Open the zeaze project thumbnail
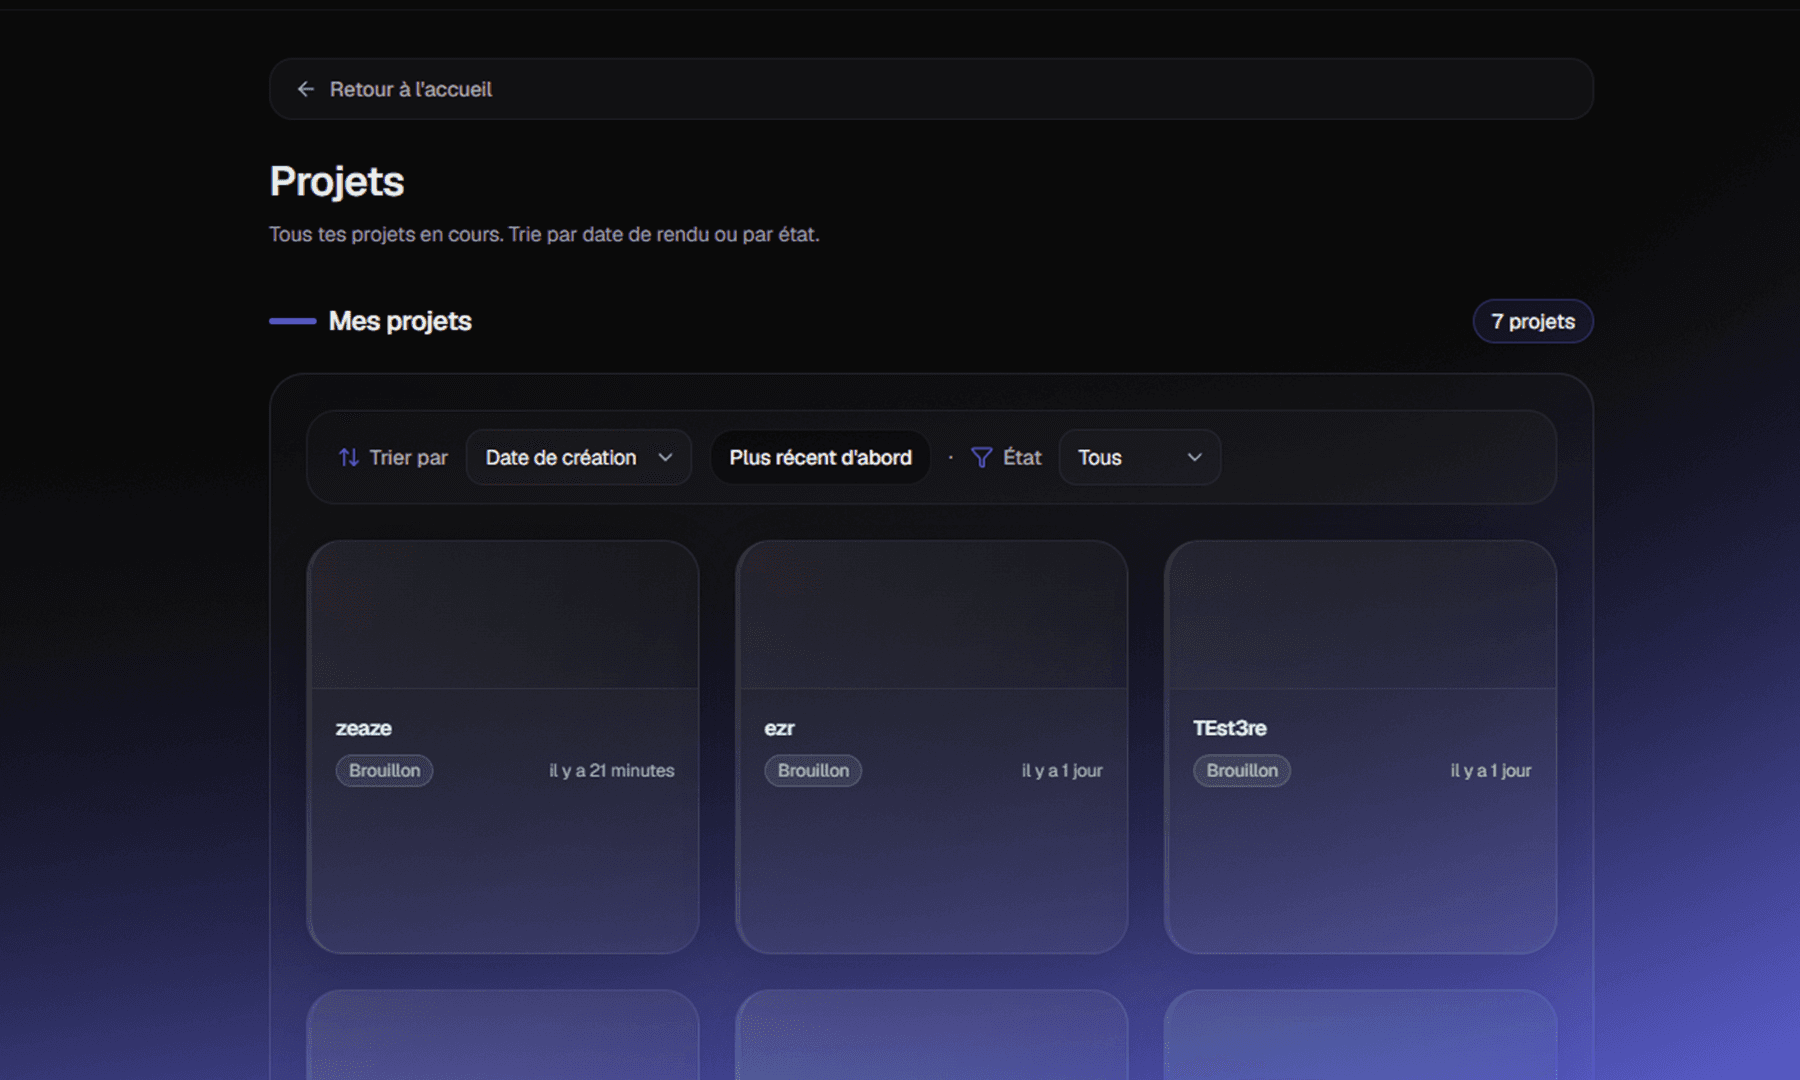 click(503, 614)
